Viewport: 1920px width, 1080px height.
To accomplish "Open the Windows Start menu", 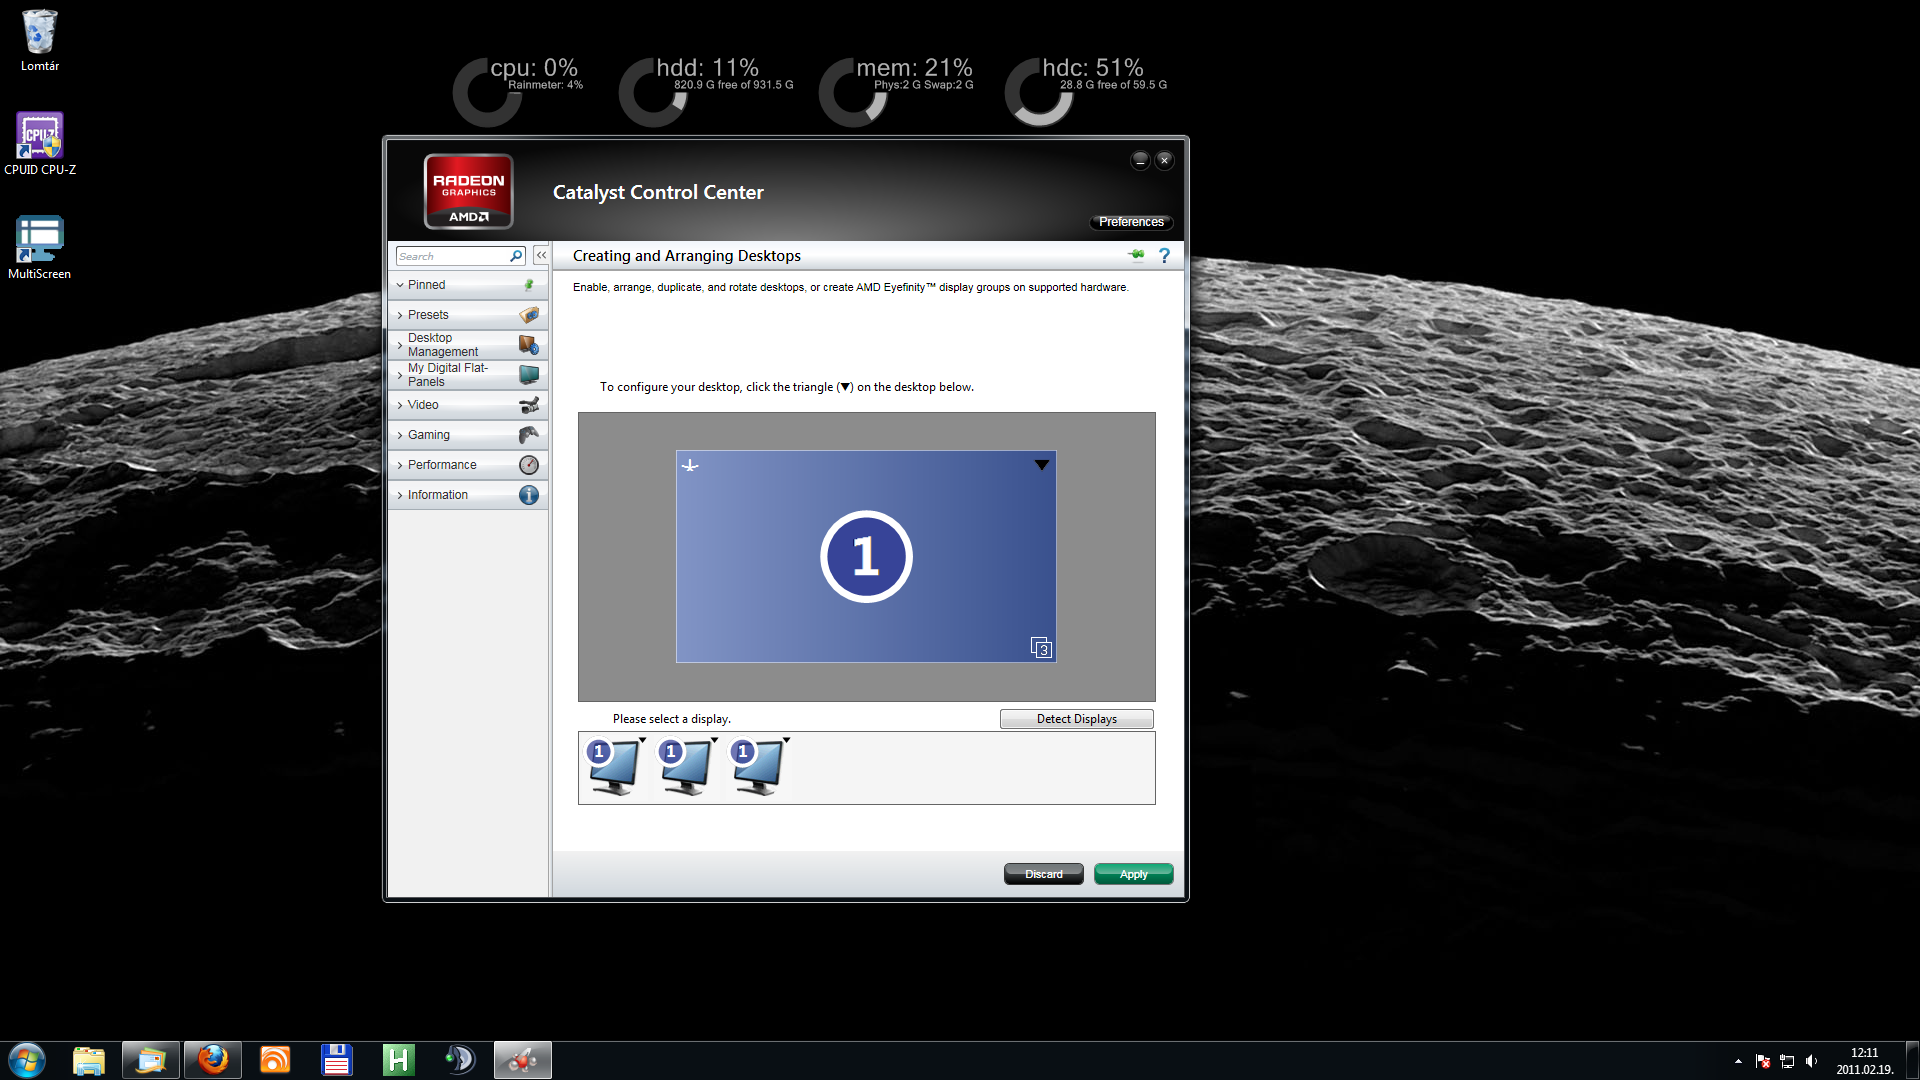I will coord(27,1060).
